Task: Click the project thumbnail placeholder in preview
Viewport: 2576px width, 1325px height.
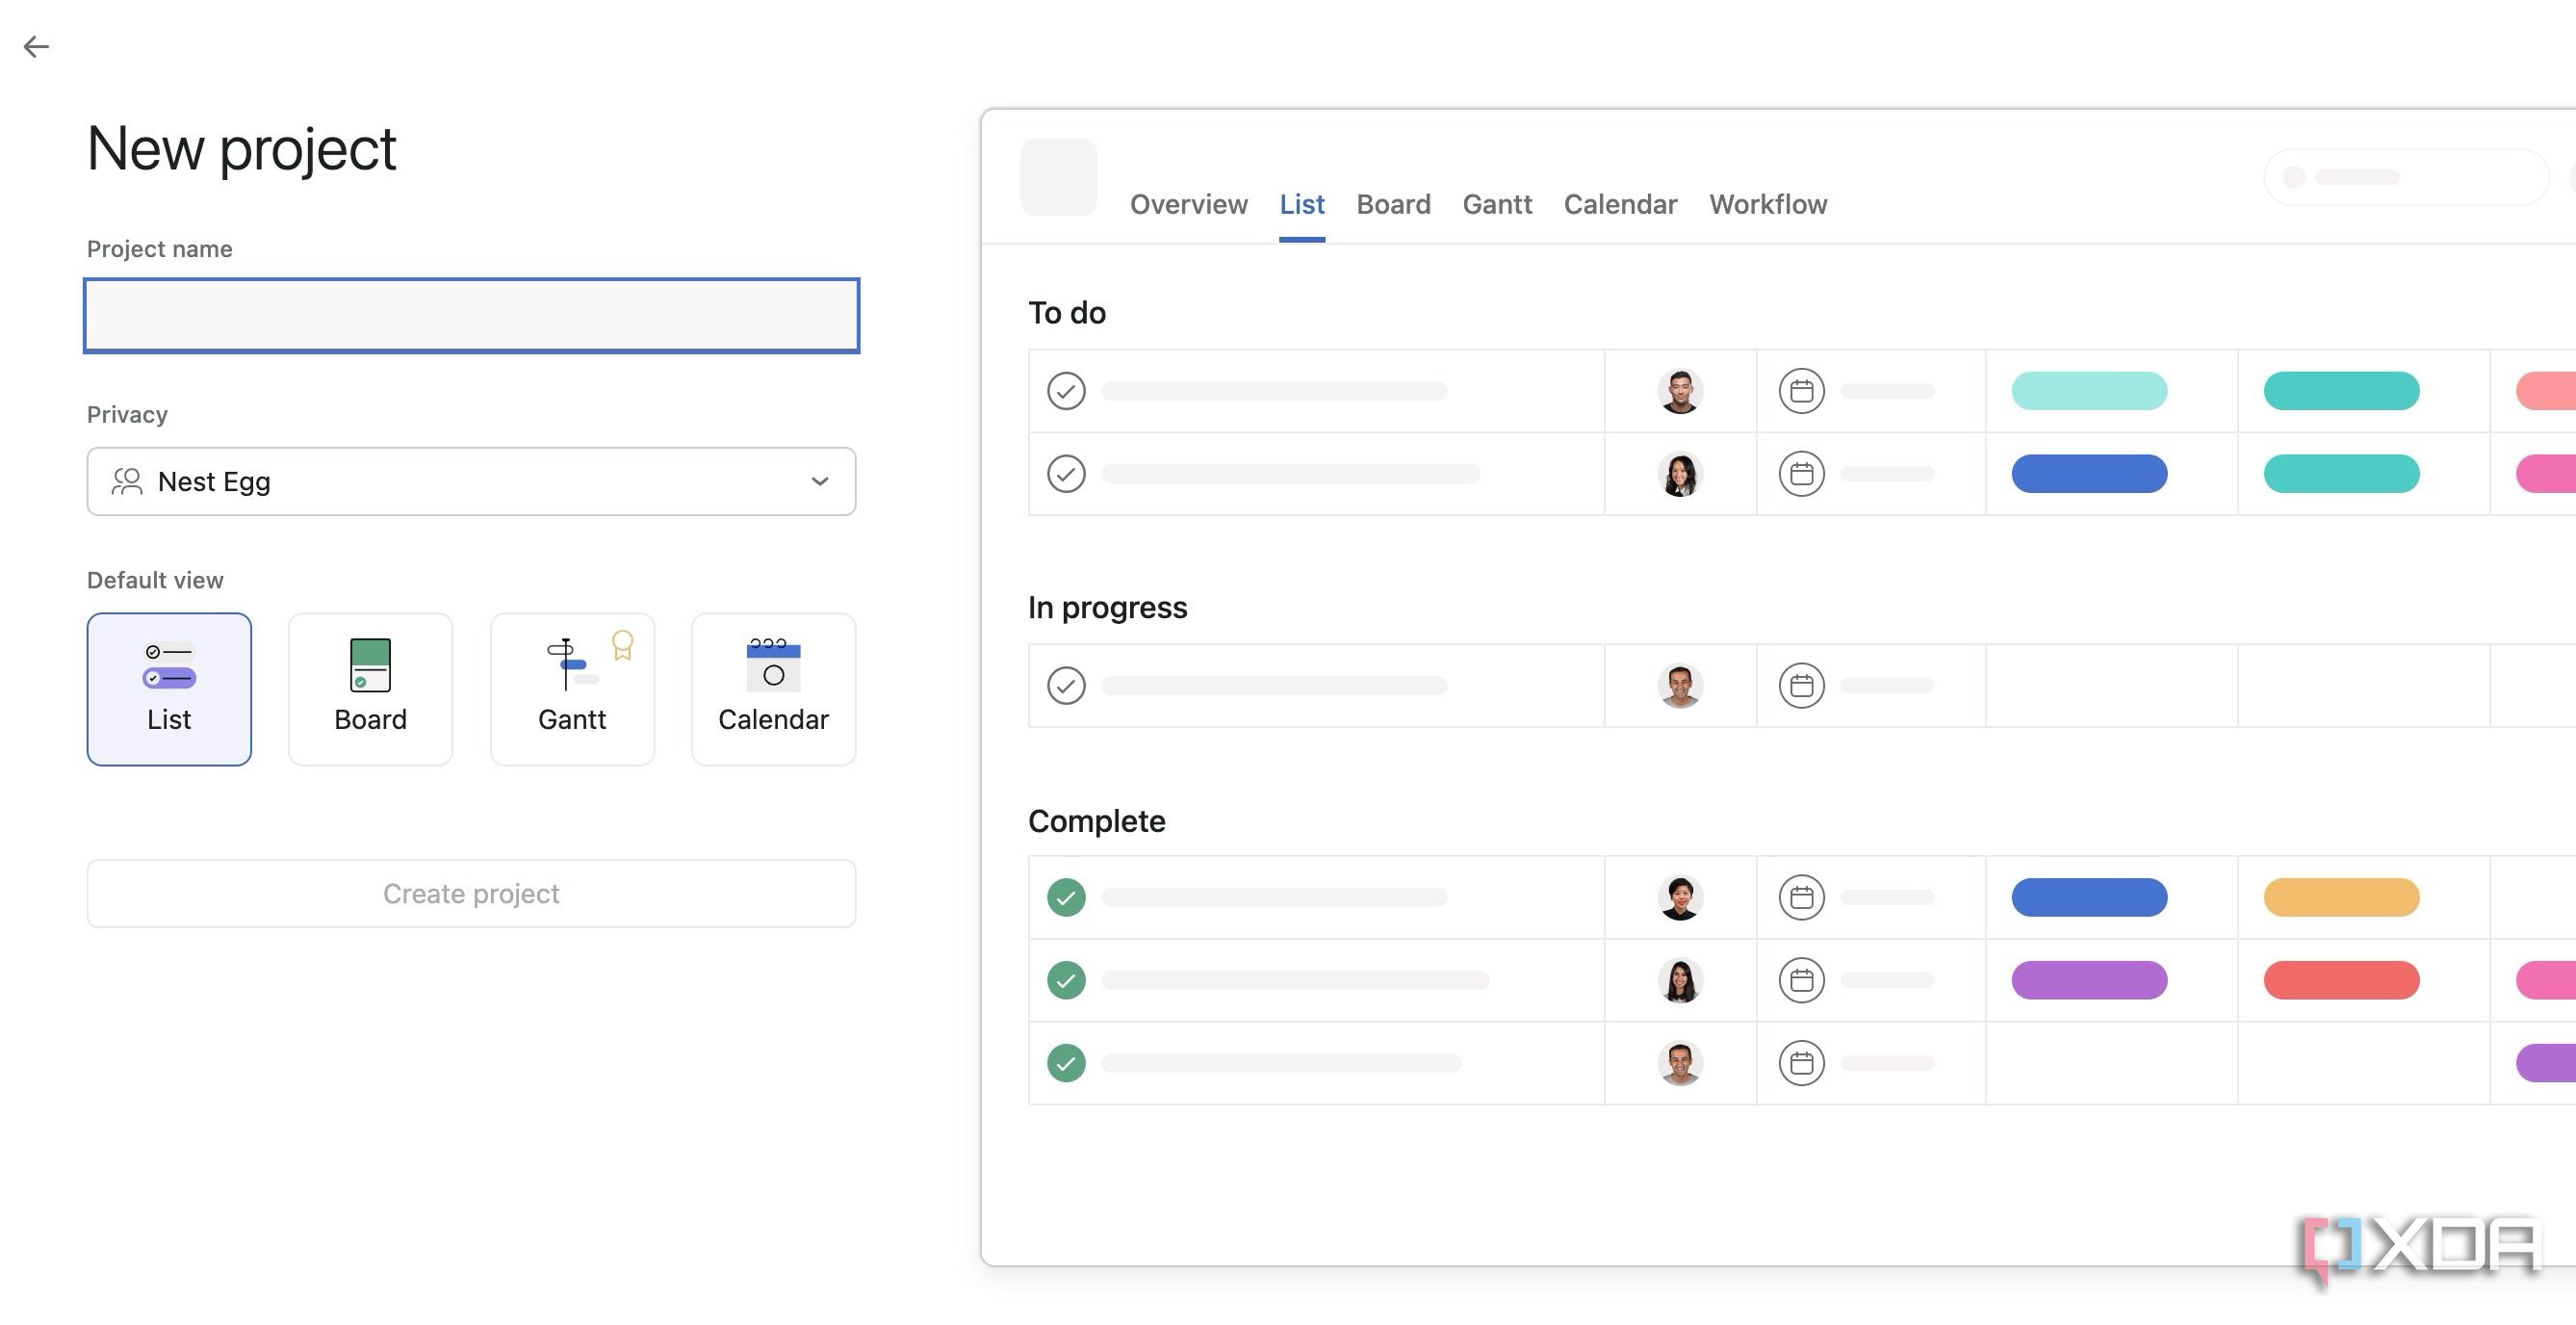Action: pyautogui.click(x=1058, y=177)
